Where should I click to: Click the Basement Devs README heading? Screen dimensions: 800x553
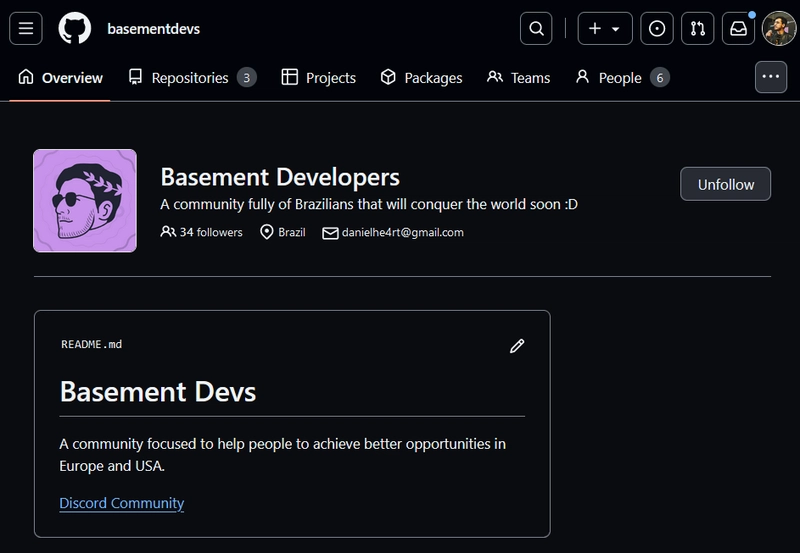point(158,392)
